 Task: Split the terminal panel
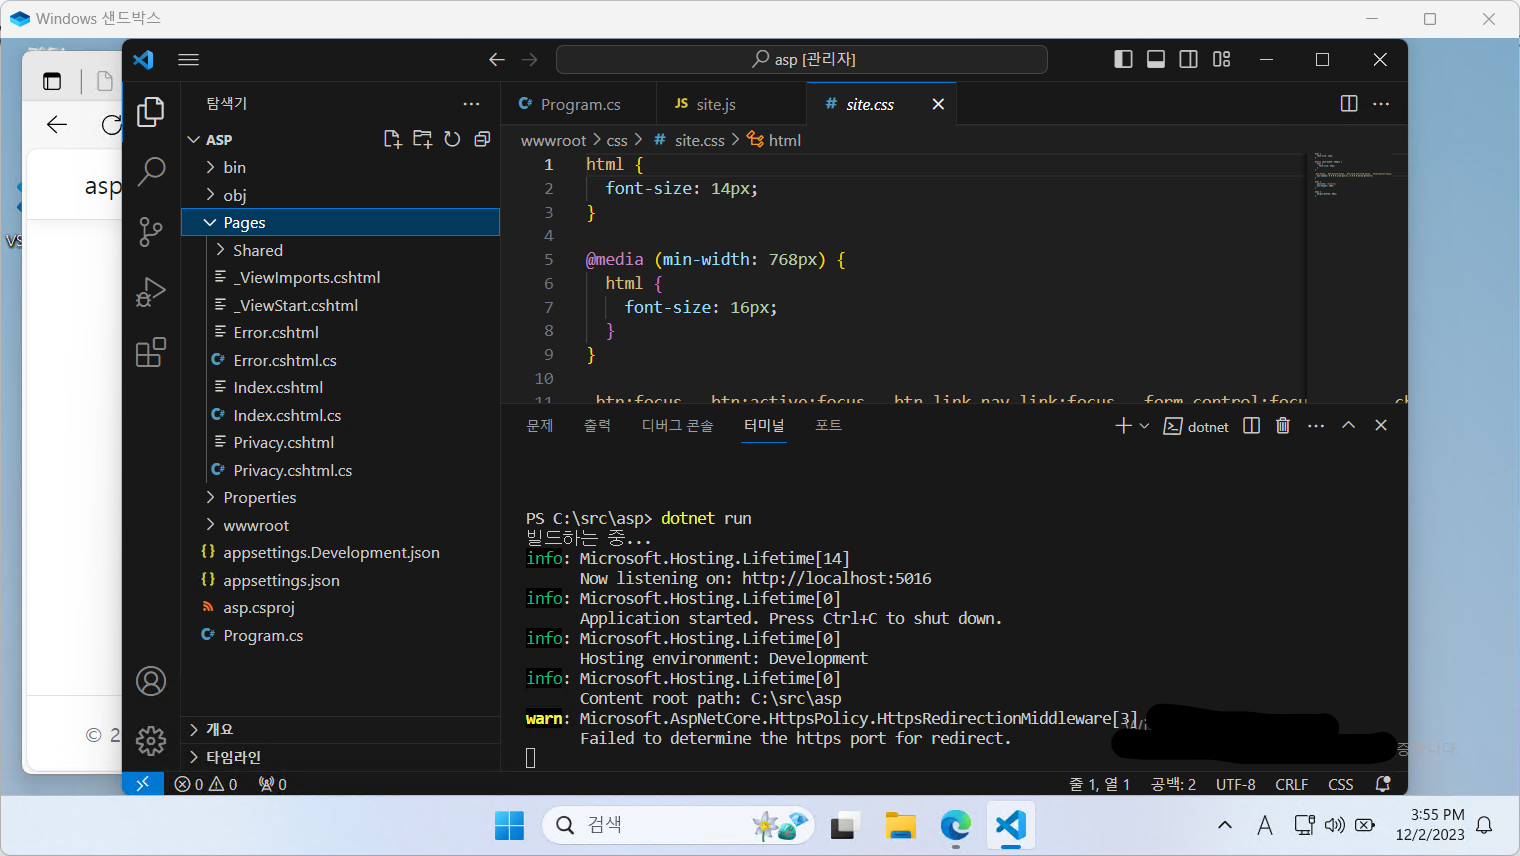[x=1251, y=426]
